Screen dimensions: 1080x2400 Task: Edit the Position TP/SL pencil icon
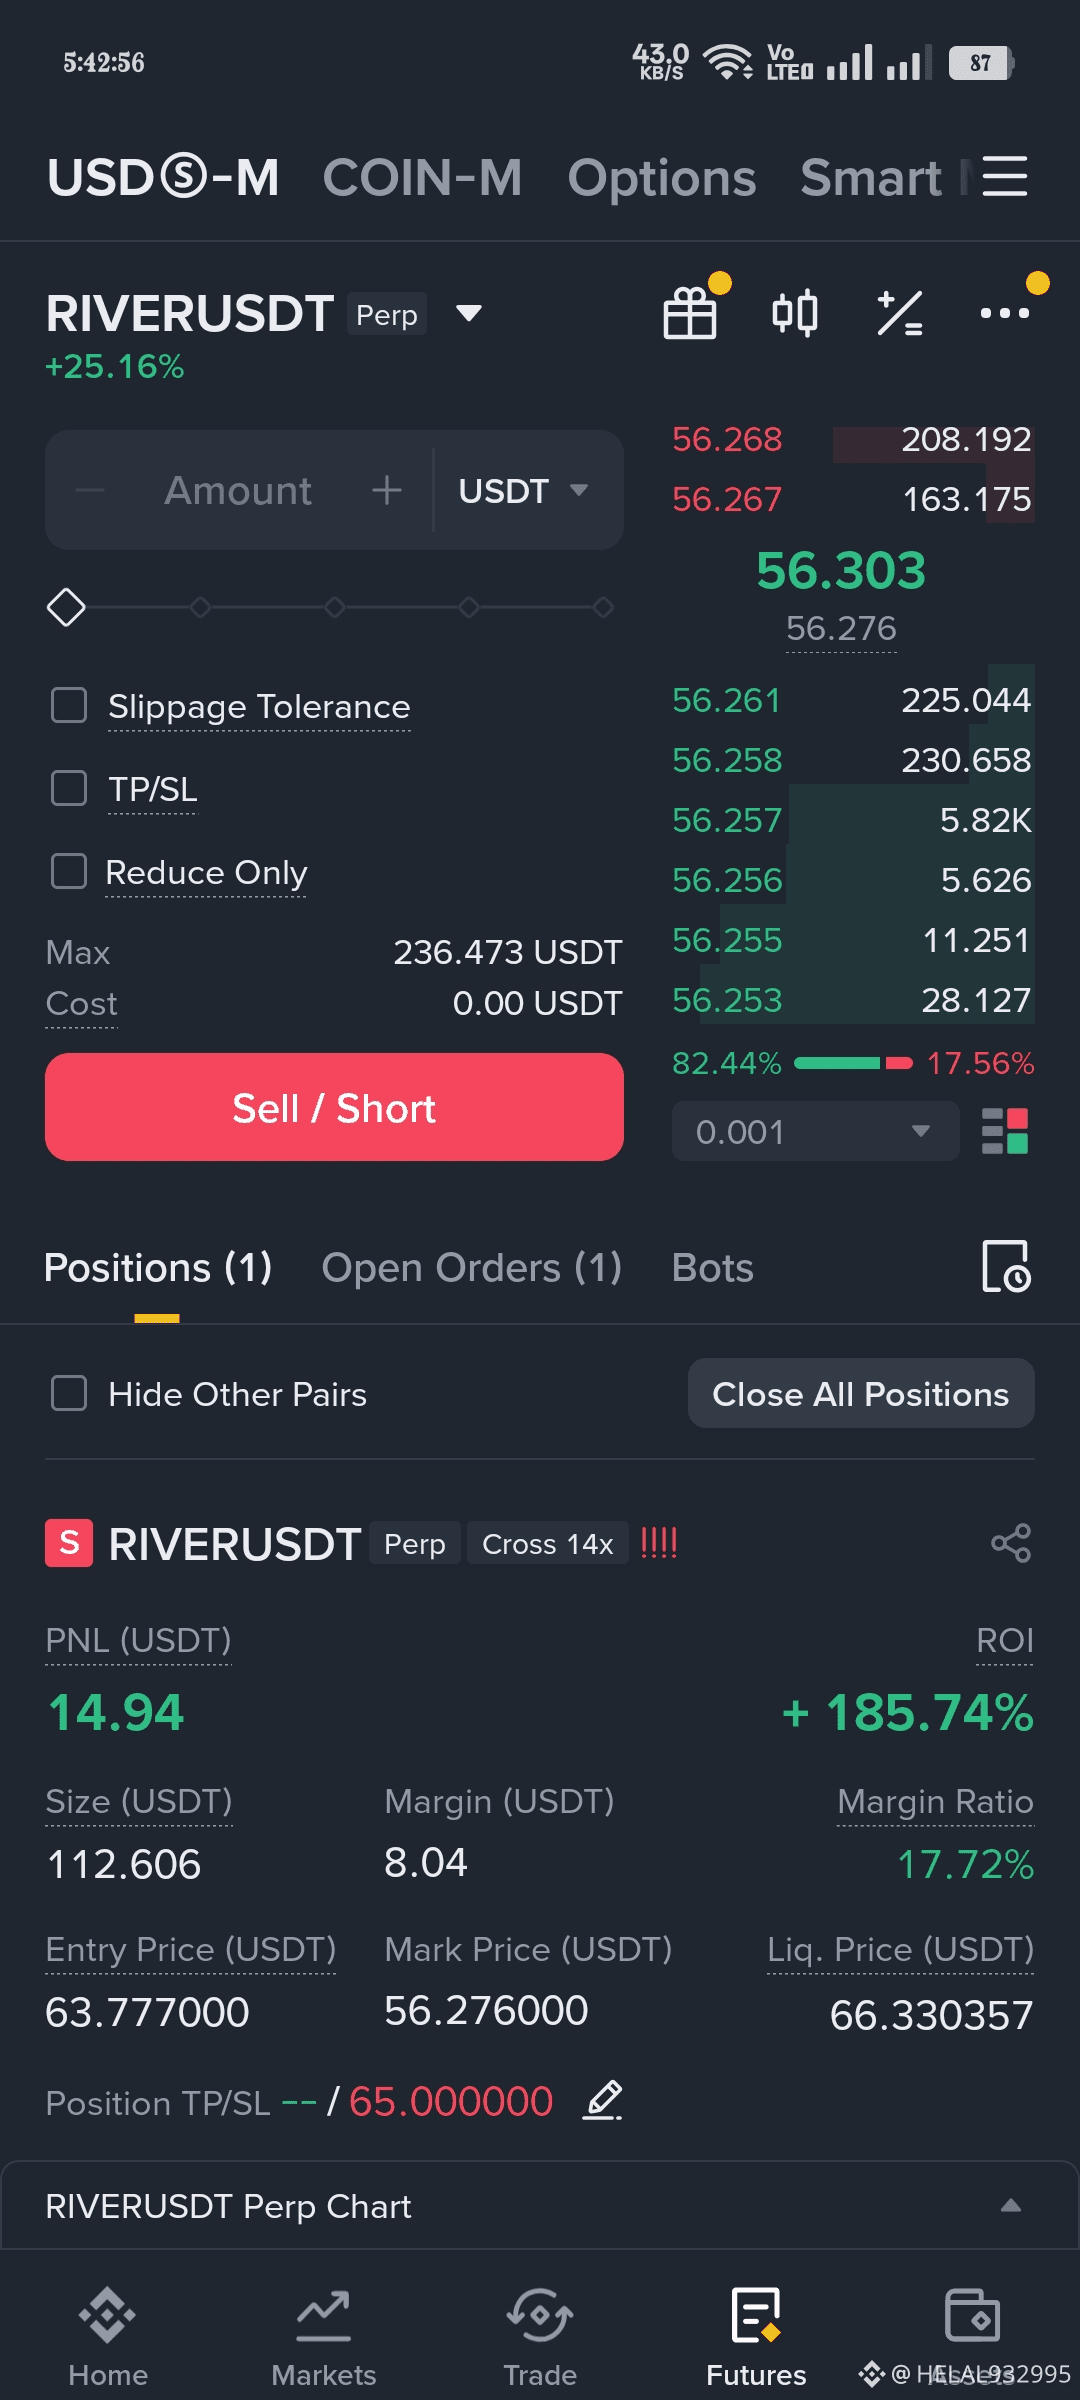coord(603,2100)
